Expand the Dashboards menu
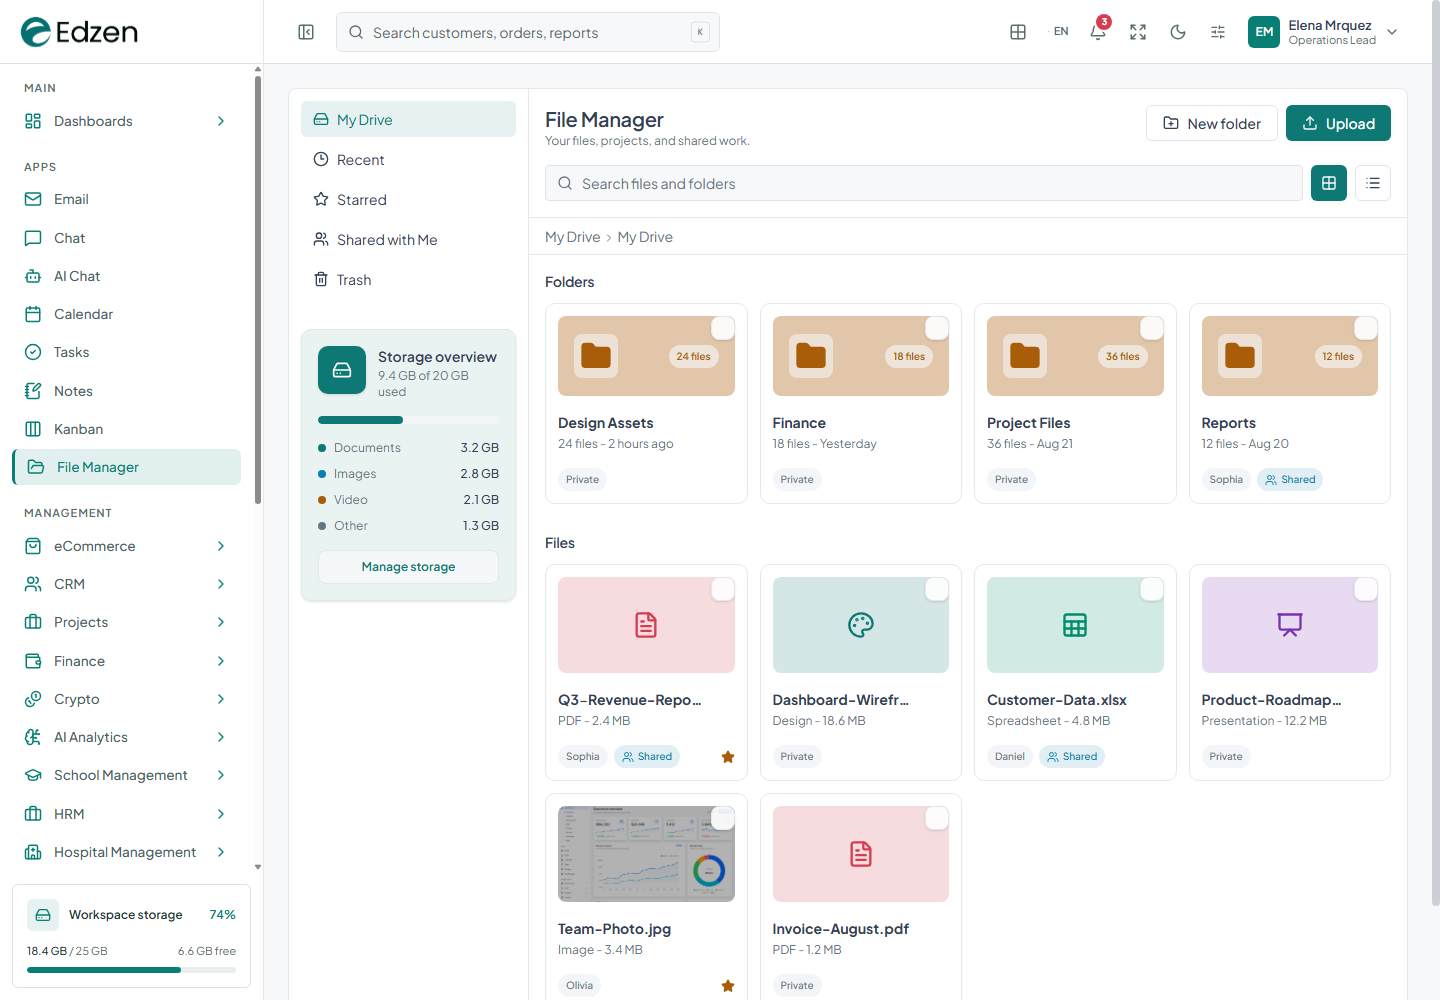1440x1000 pixels. click(126, 121)
